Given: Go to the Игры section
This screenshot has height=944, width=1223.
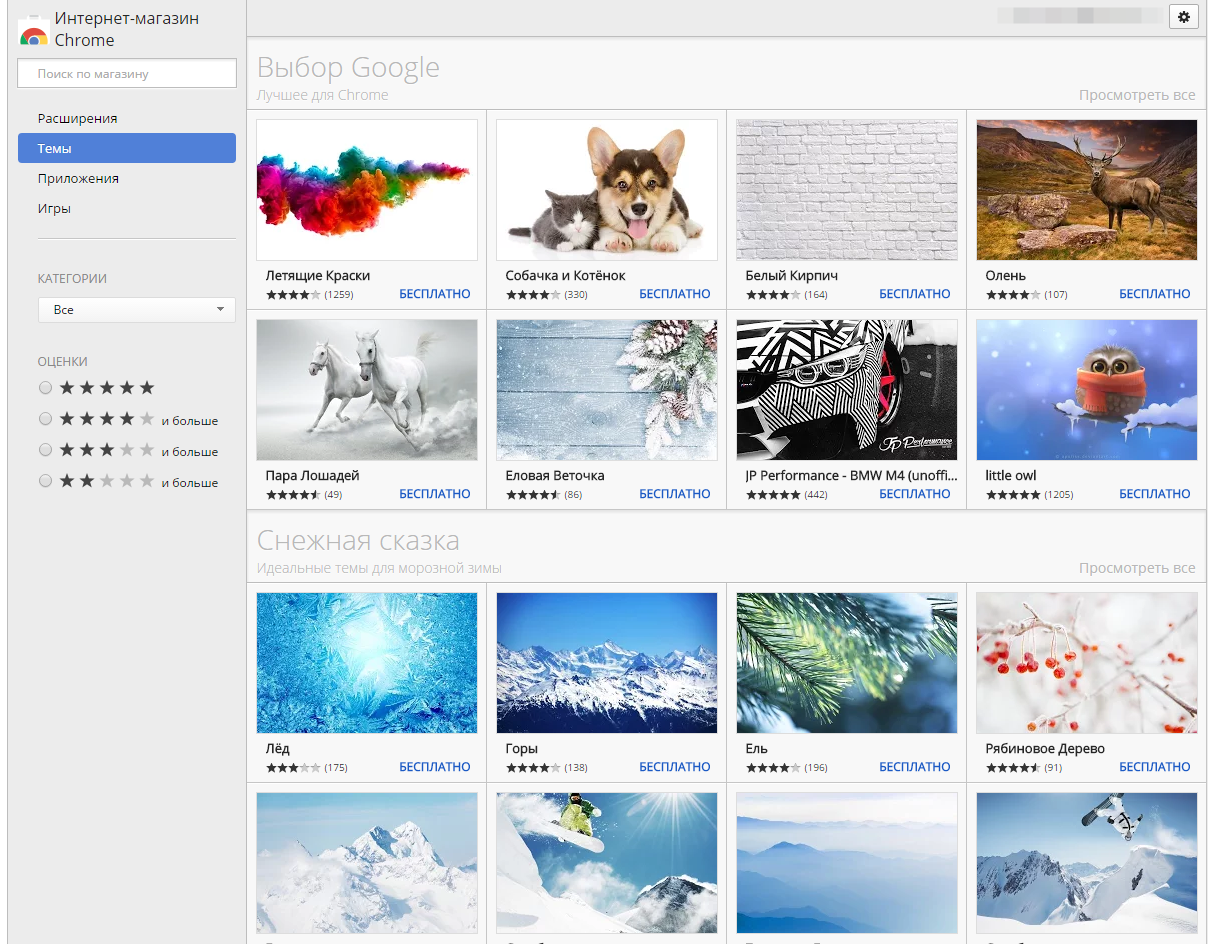Looking at the screenshot, I should 54,208.
